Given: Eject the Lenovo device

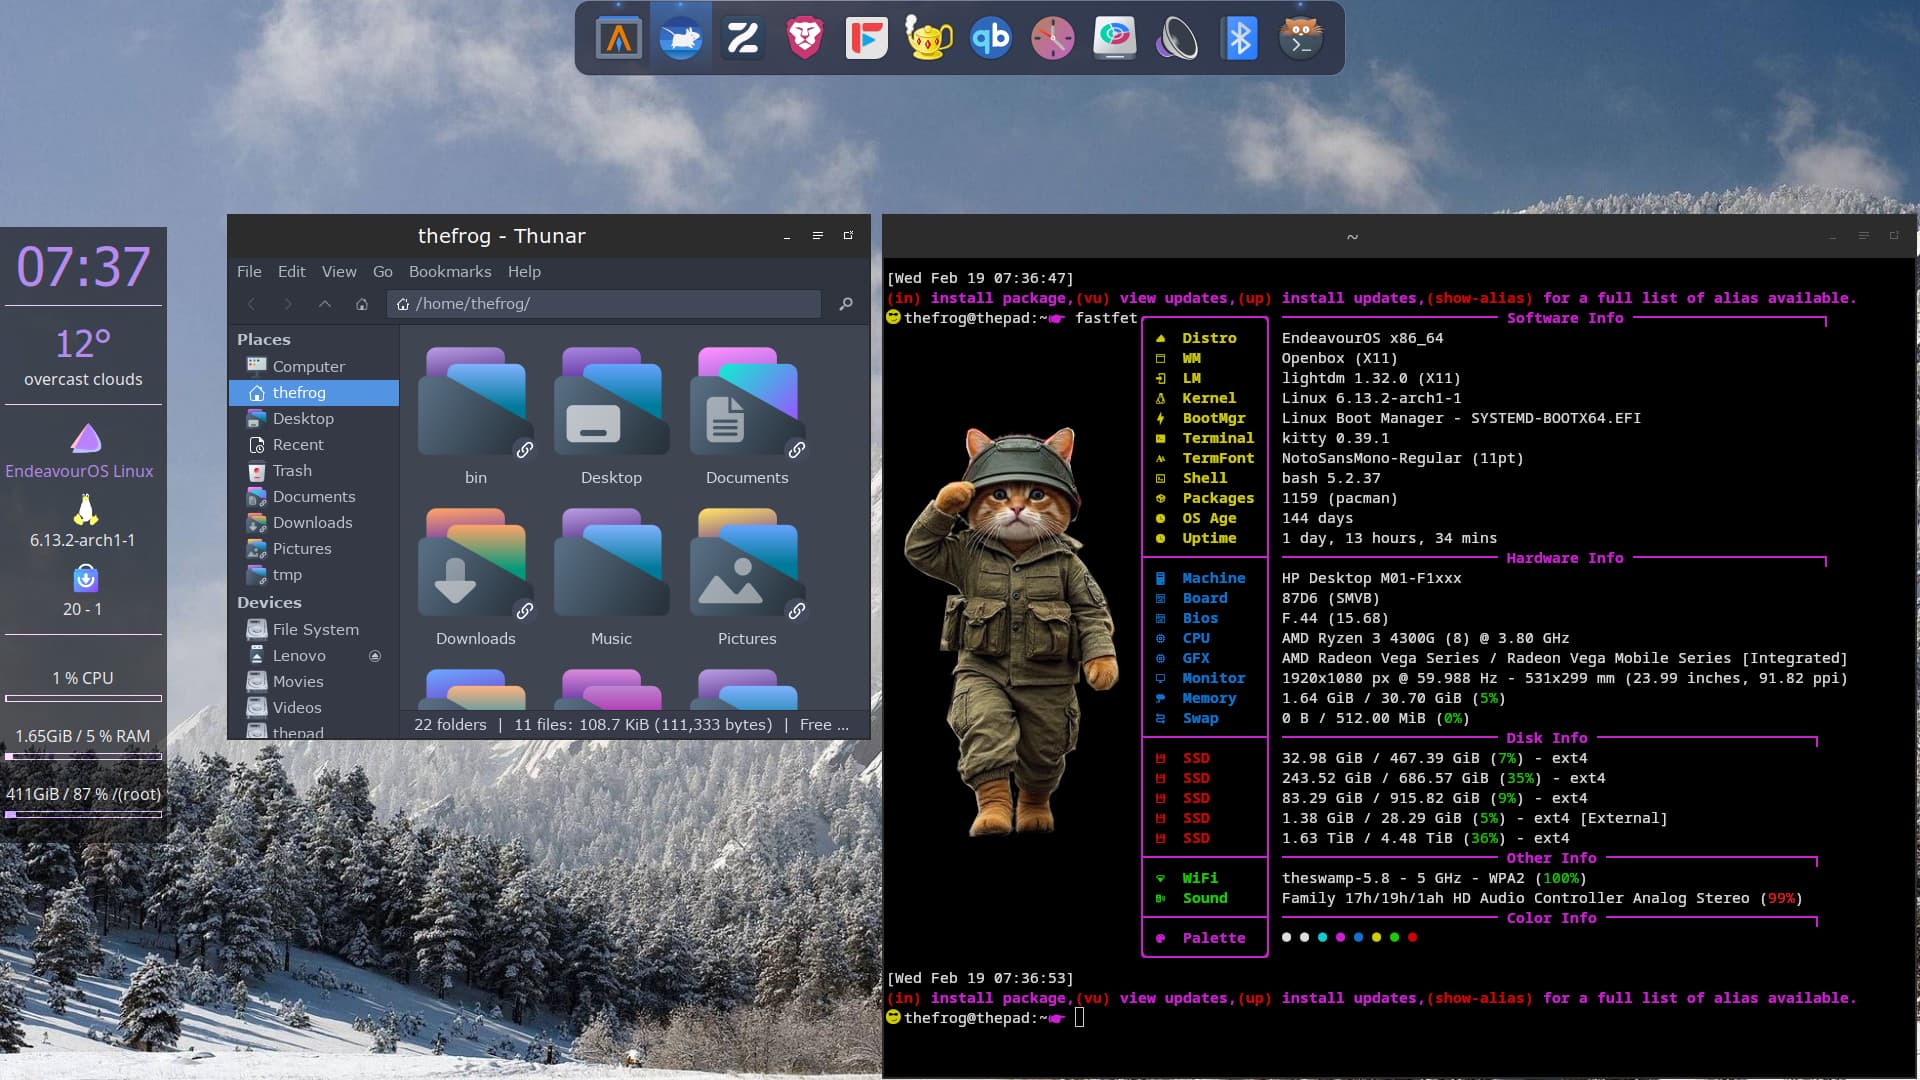Looking at the screenshot, I should click(375, 656).
